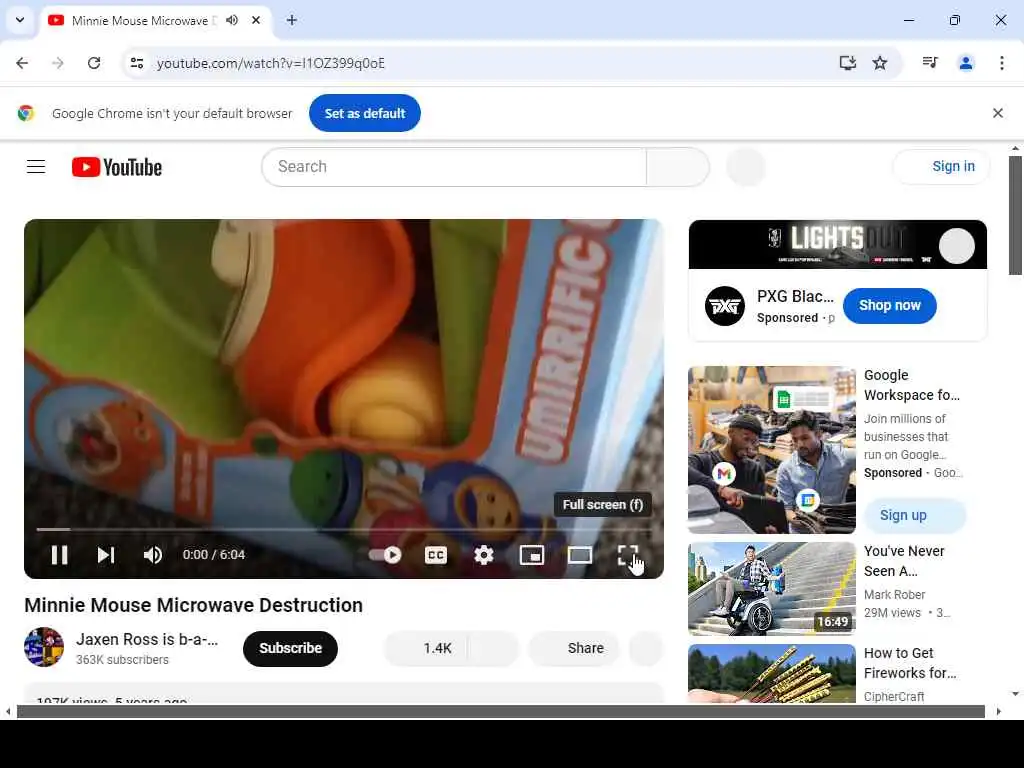Like the video with 1.4K likes
The height and width of the screenshot is (768, 1024).
pyautogui.click(x=425, y=648)
